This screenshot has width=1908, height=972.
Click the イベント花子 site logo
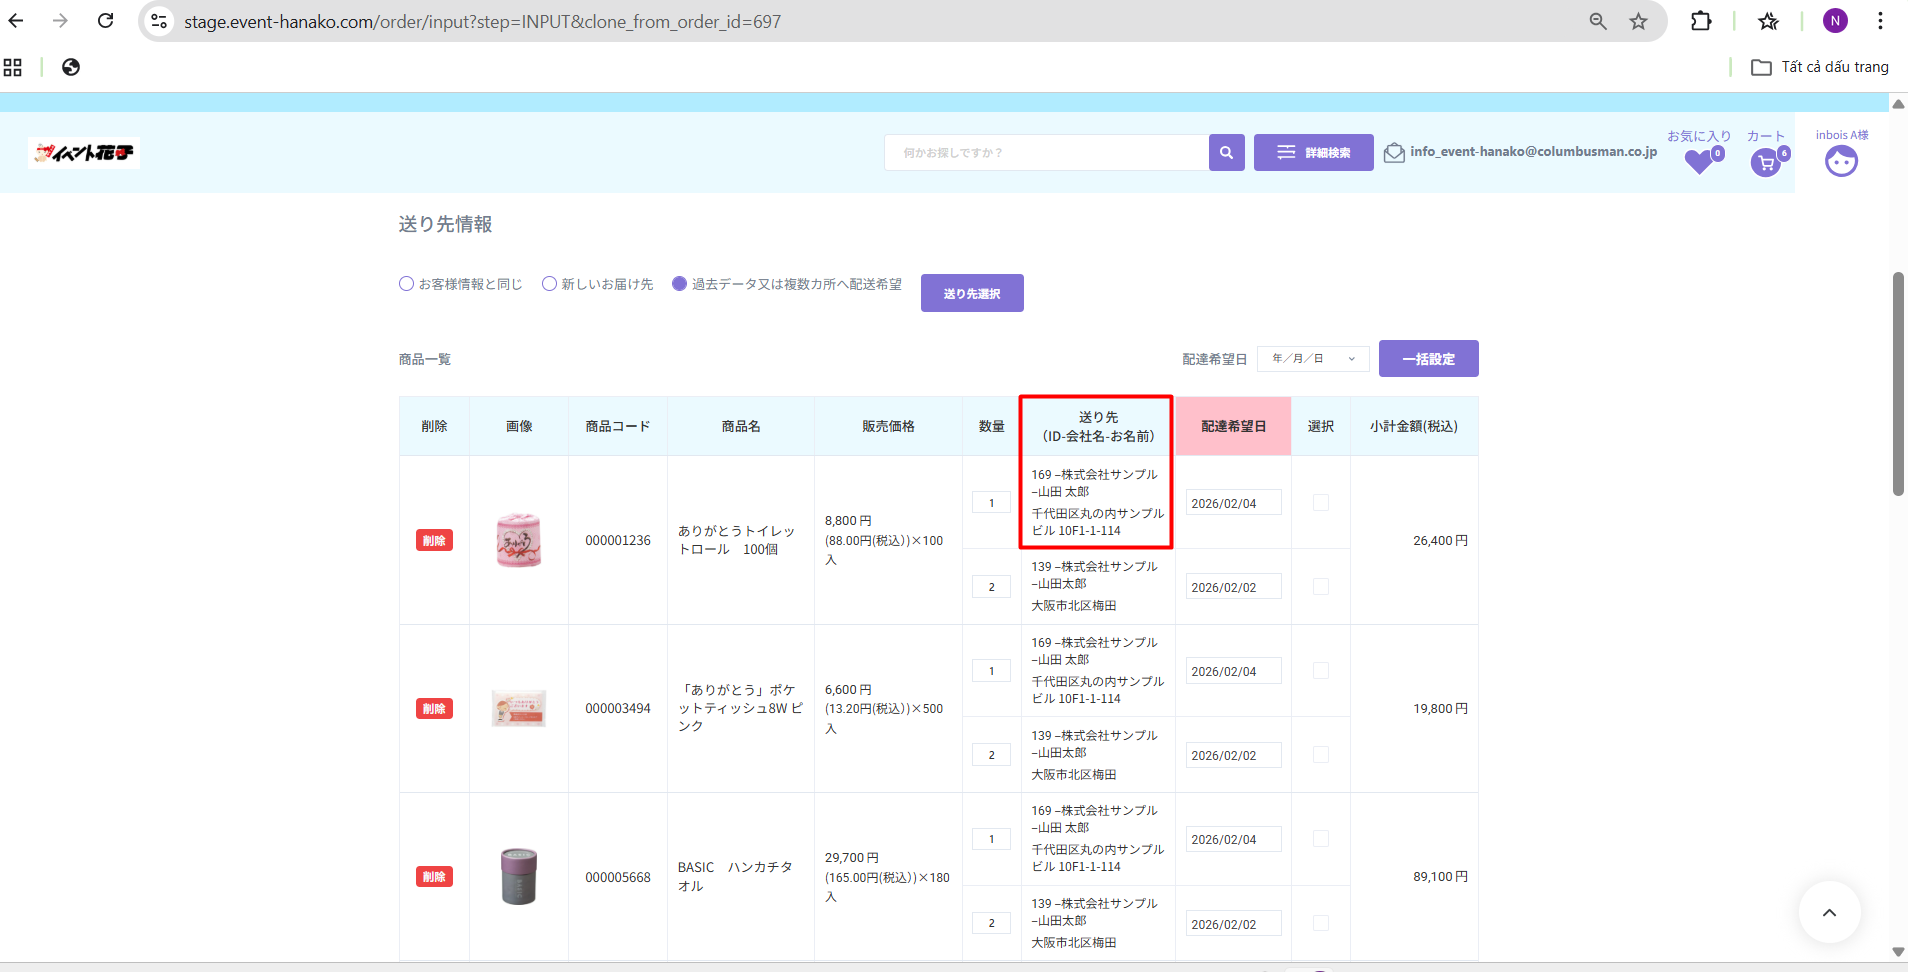(x=84, y=153)
